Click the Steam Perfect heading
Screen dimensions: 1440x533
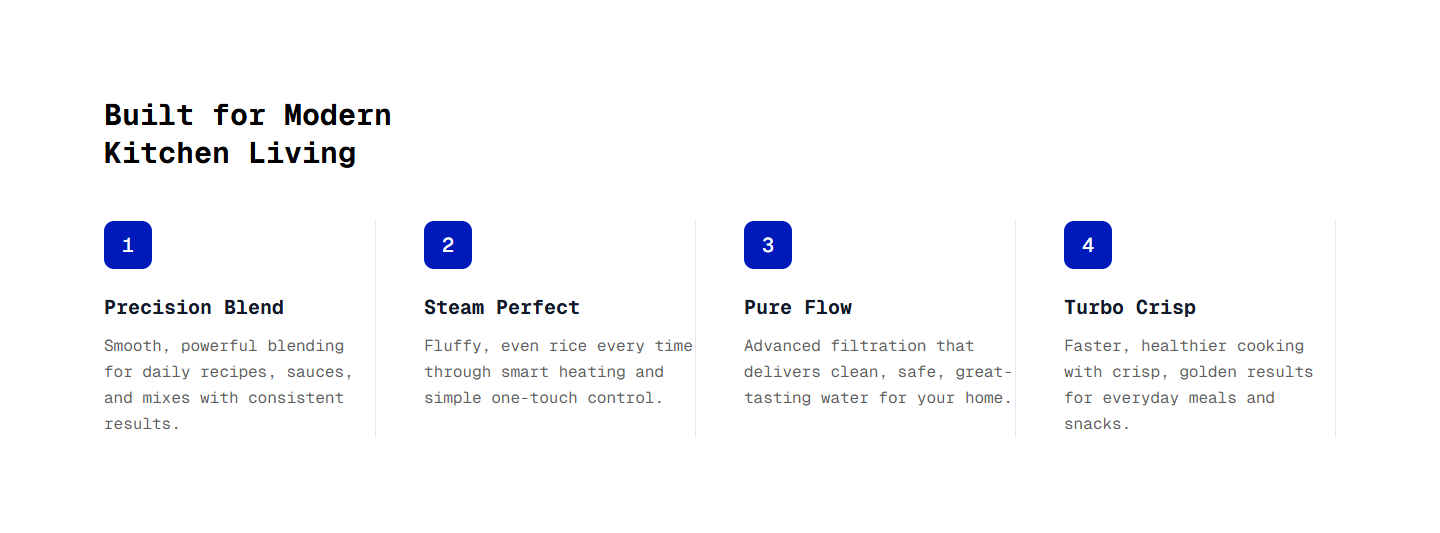[502, 307]
